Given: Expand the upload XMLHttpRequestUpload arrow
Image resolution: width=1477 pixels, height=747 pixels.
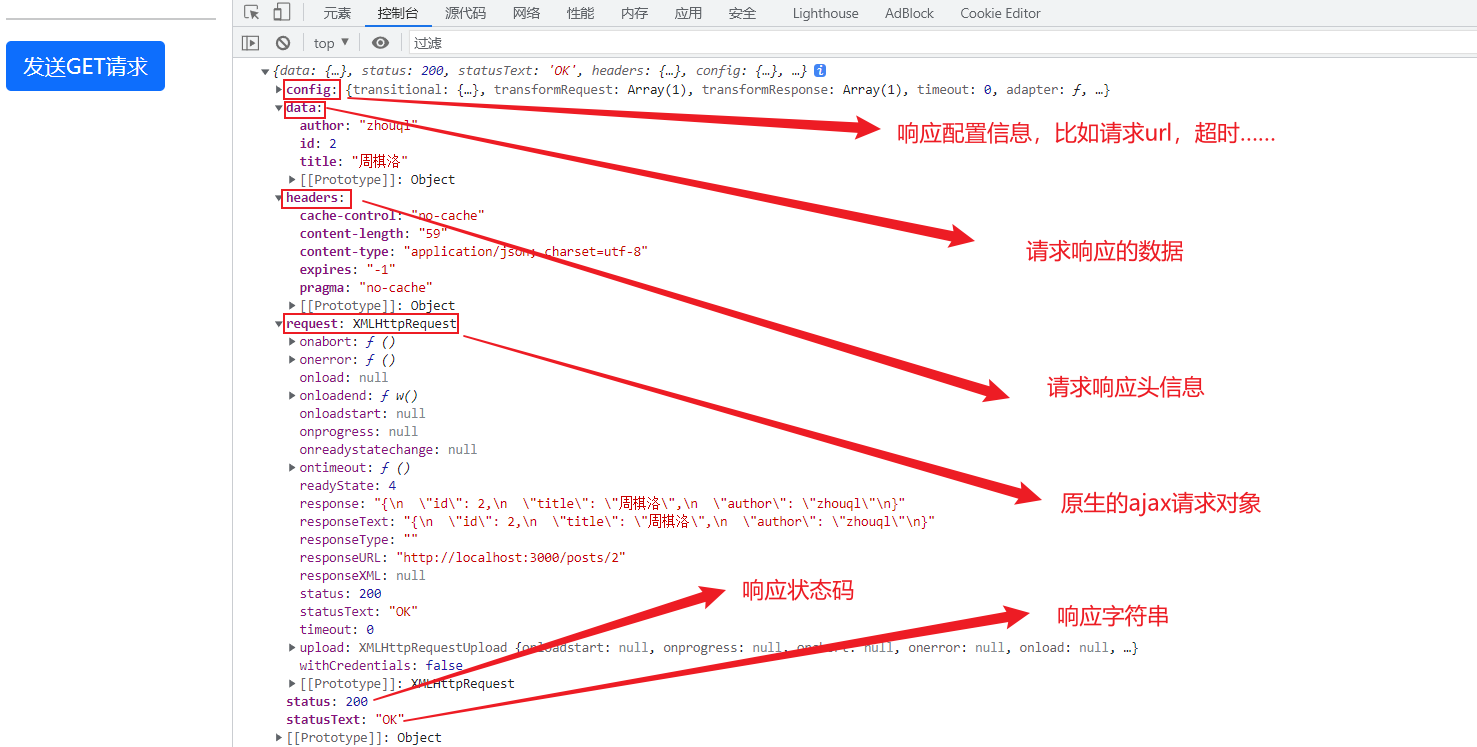Looking at the screenshot, I should pos(293,648).
